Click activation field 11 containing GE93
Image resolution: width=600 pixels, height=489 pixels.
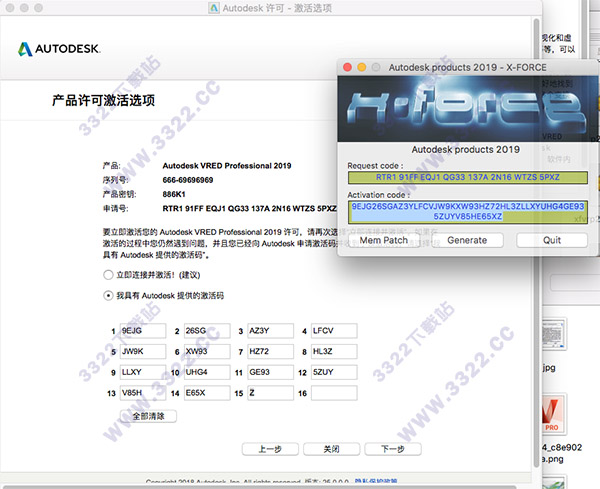pos(271,372)
